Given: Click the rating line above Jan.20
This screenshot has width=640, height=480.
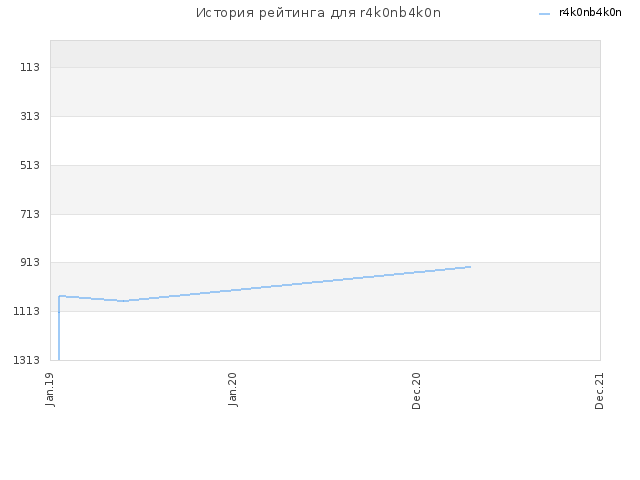Looking at the screenshot, I should click(x=233, y=290).
